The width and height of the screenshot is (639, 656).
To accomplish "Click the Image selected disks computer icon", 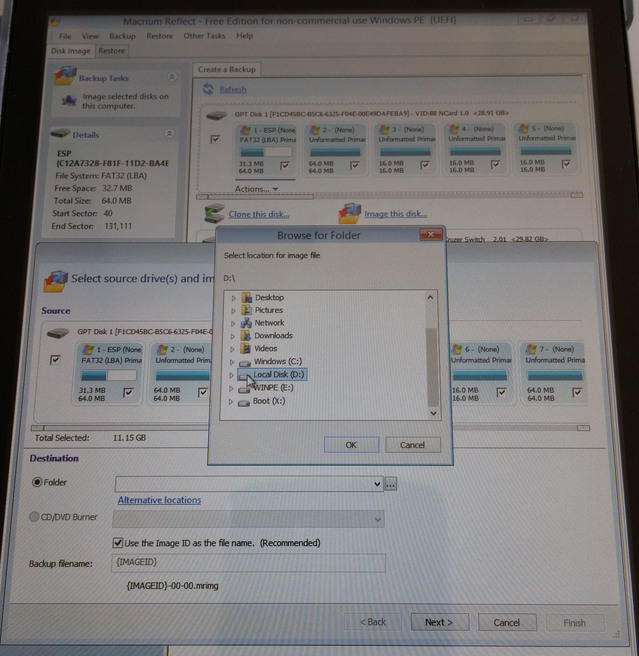I will click(x=69, y=100).
